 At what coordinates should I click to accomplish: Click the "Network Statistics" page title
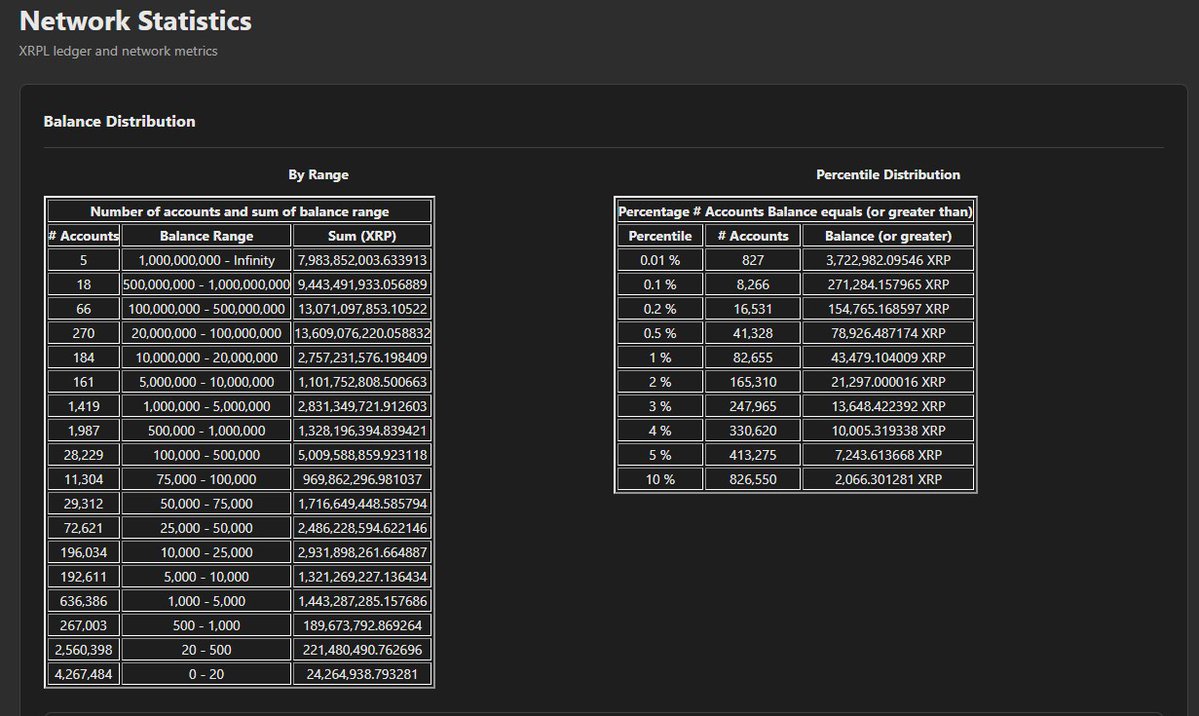[x=135, y=21]
